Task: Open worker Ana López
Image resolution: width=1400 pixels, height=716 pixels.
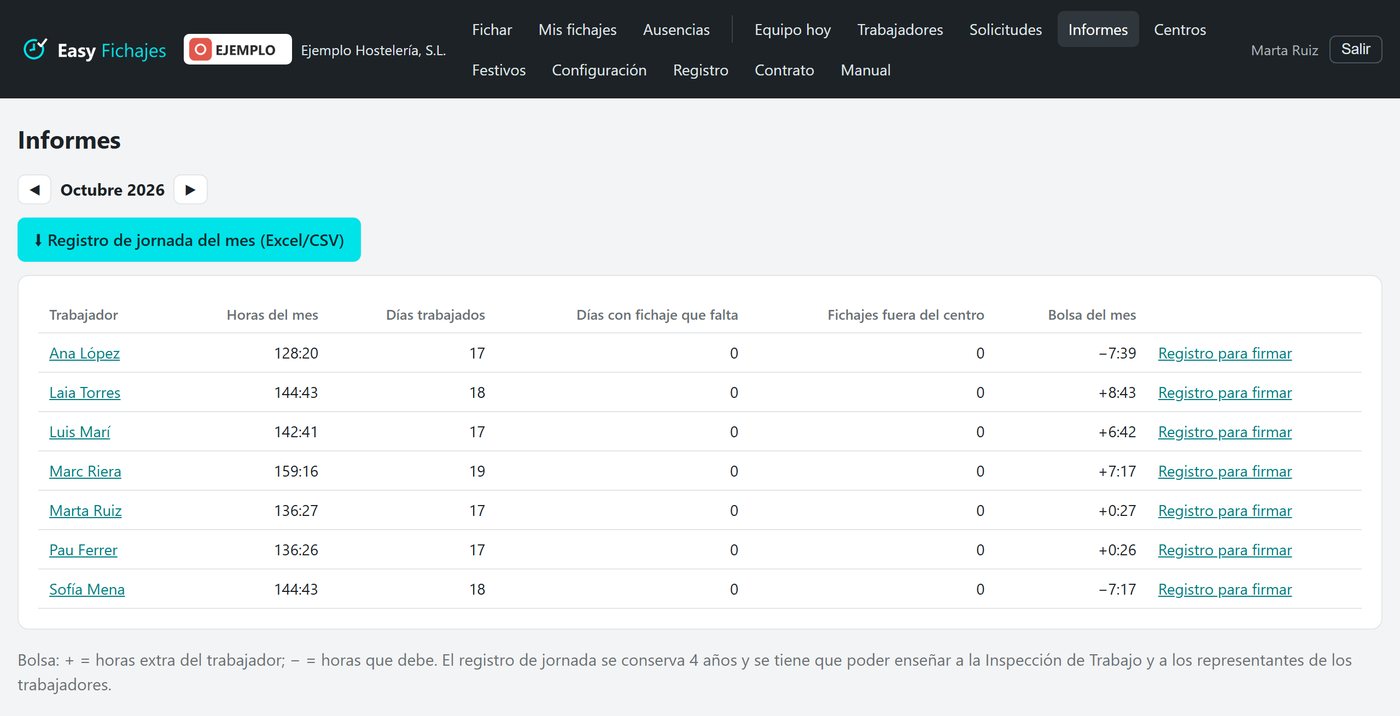Action: (x=85, y=353)
